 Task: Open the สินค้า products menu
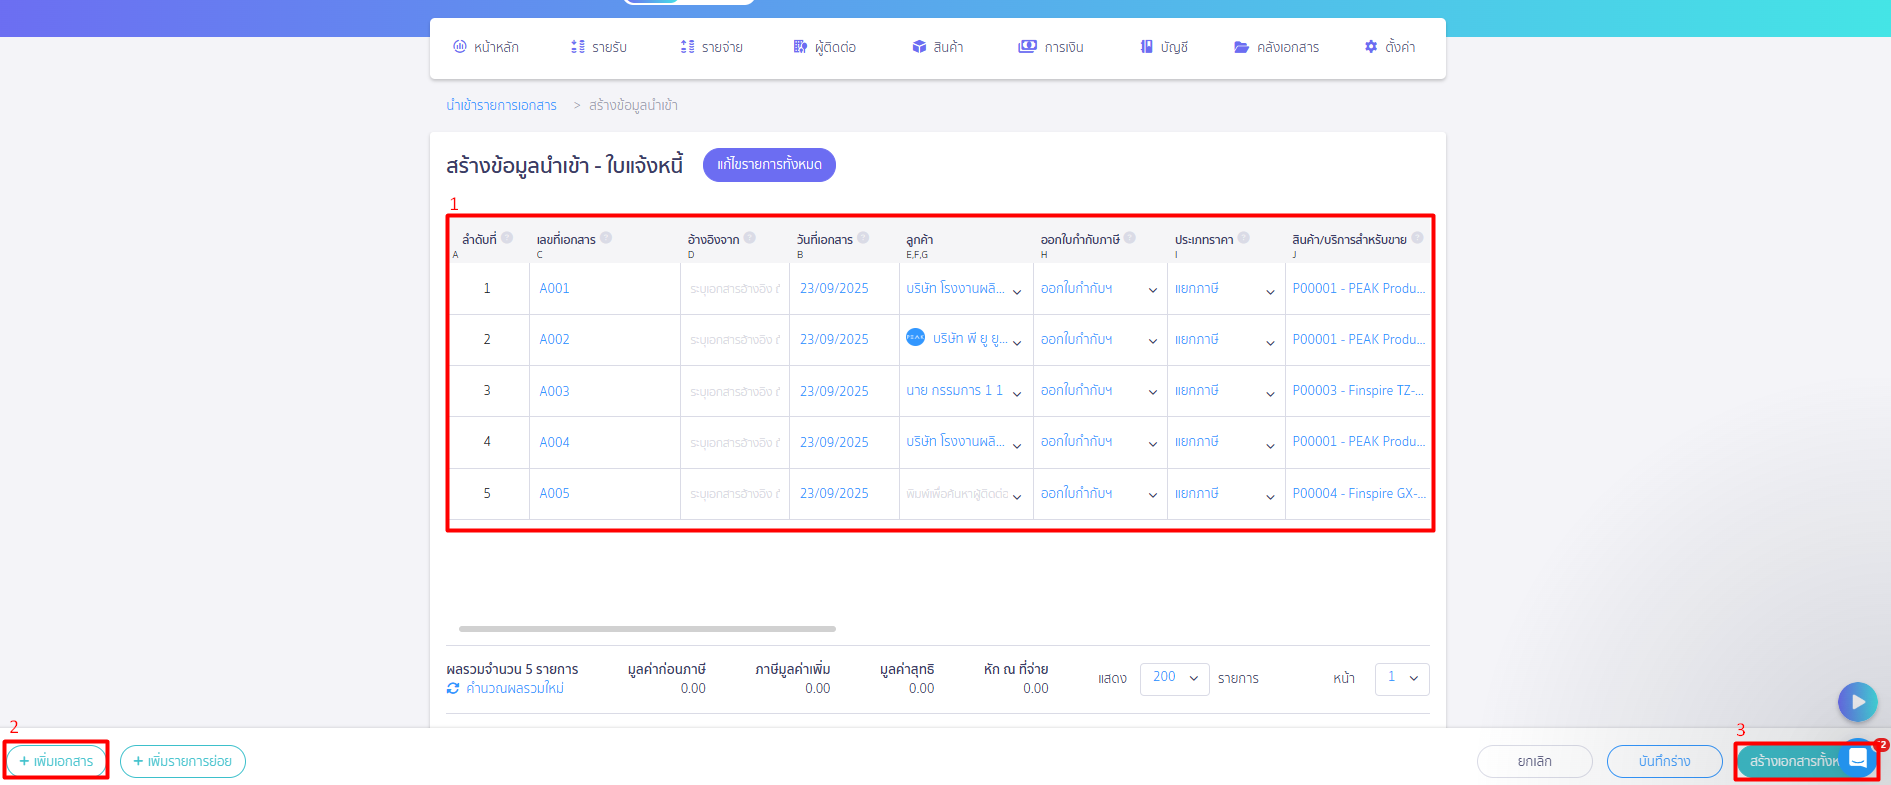point(938,47)
